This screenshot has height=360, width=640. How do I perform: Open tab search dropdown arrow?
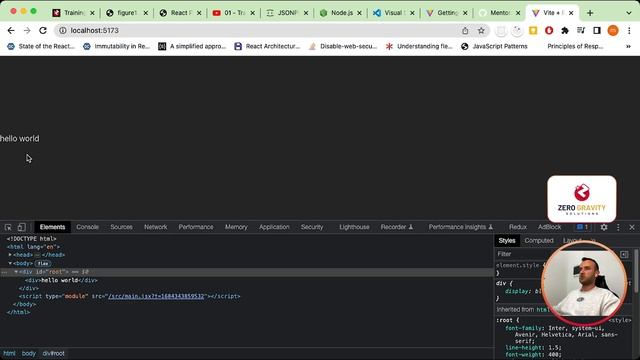tap(629, 13)
